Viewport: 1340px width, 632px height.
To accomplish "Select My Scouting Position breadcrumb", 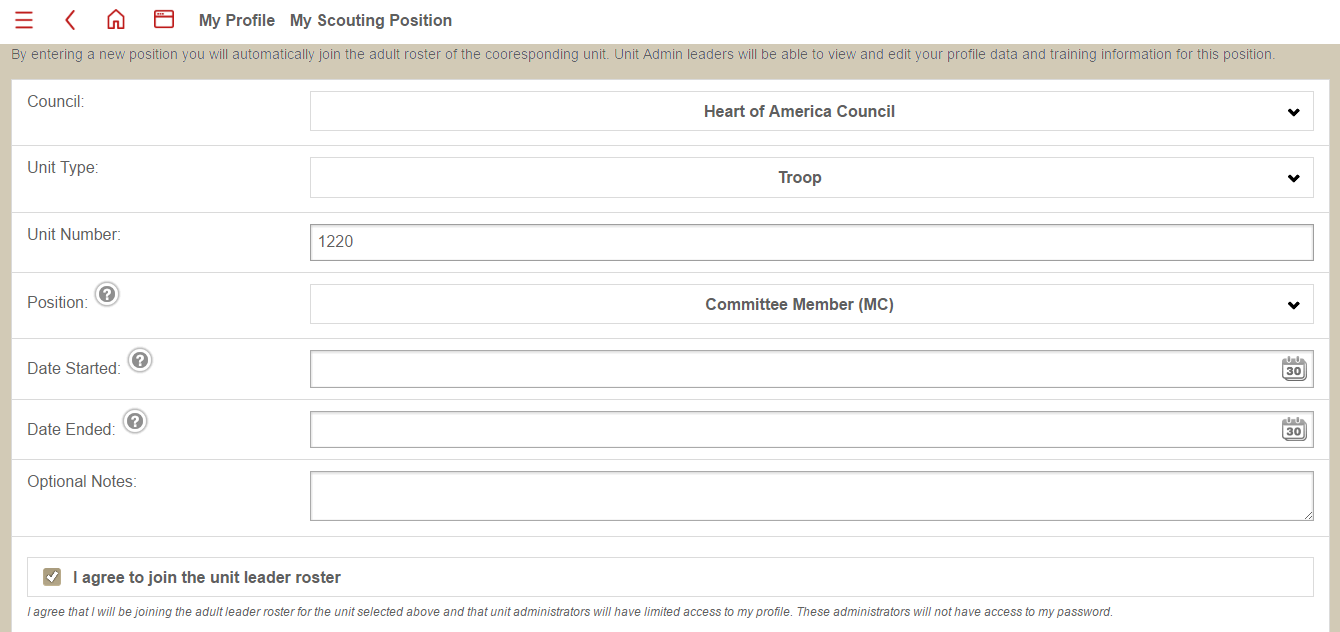I will [371, 20].
